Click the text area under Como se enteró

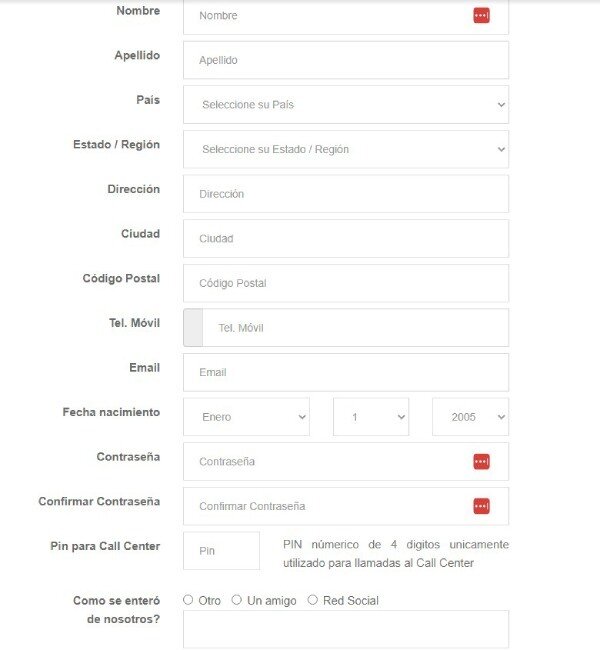[x=345, y=629]
